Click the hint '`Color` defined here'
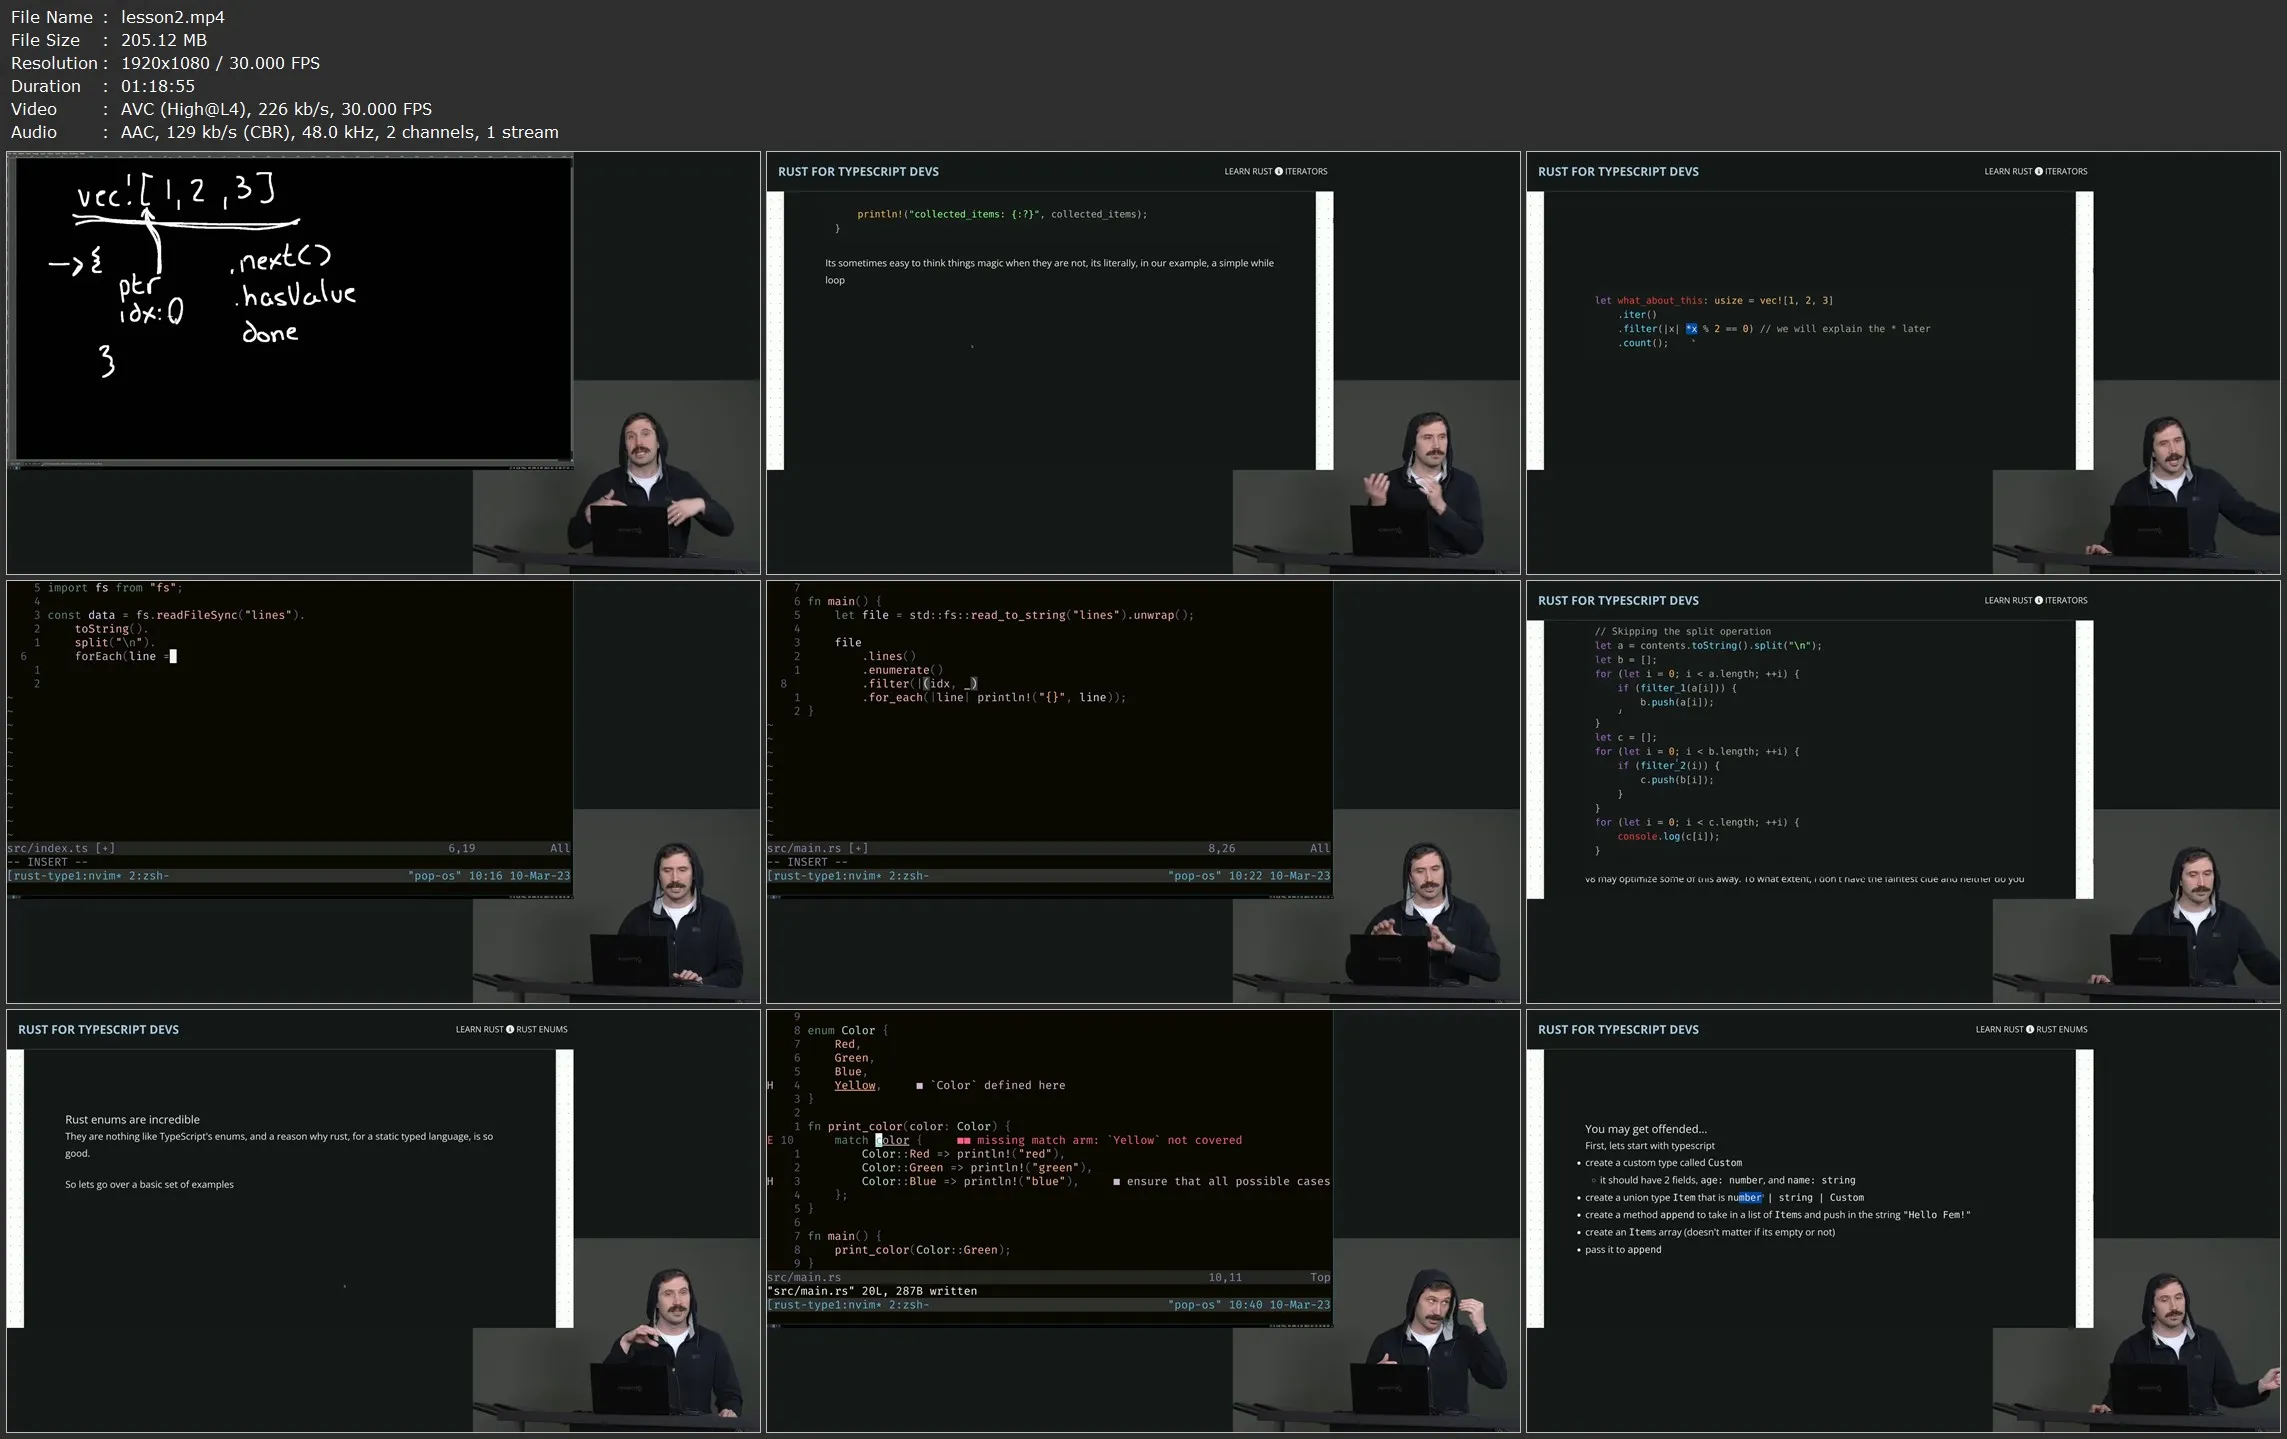Screen dimensions: 2287x1439 coord(998,1085)
